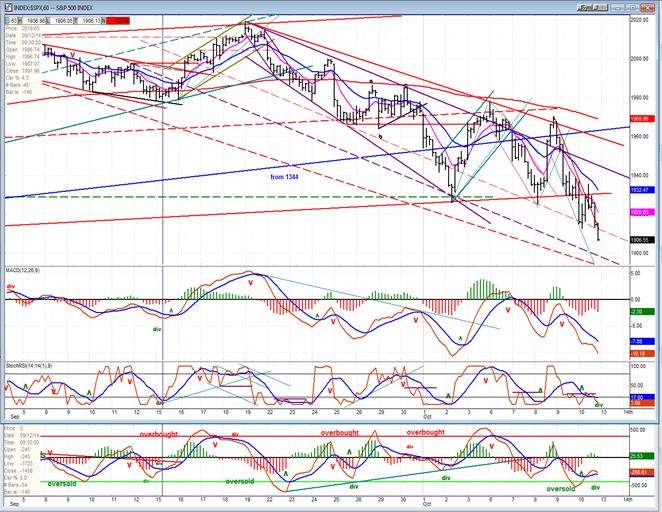This screenshot has width=662, height=512.
Task: Click the red net change -22.08 field
Action: (117, 21)
